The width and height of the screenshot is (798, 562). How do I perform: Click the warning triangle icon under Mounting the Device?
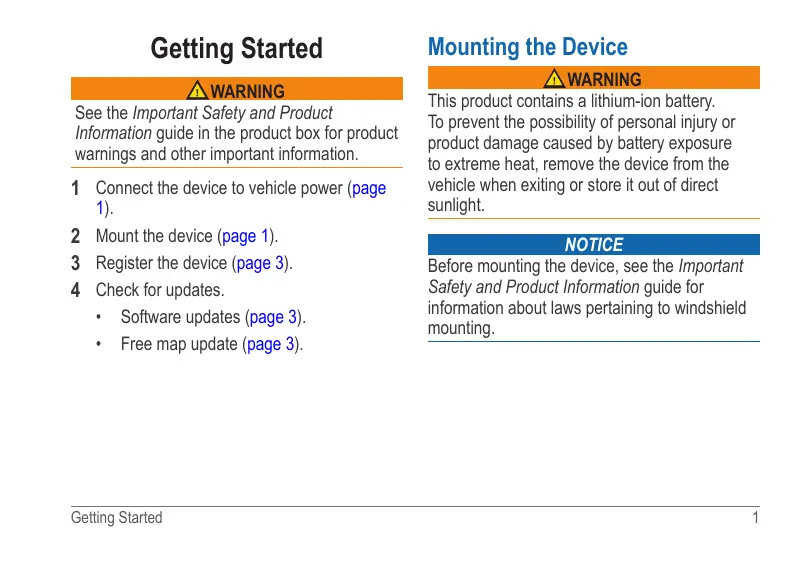(x=554, y=79)
